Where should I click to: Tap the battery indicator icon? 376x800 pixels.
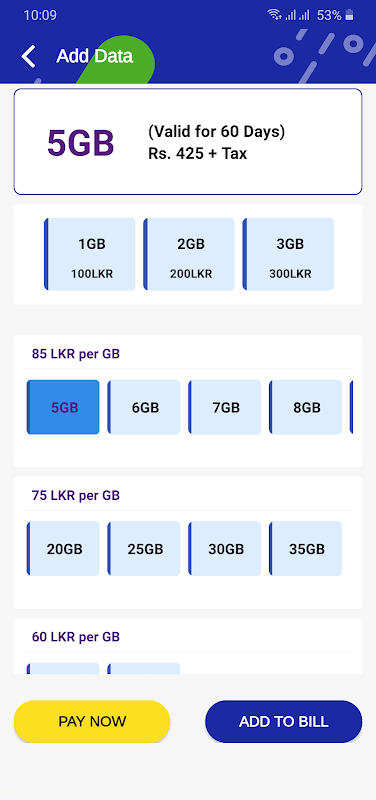pyautogui.click(x=349, y=15)
